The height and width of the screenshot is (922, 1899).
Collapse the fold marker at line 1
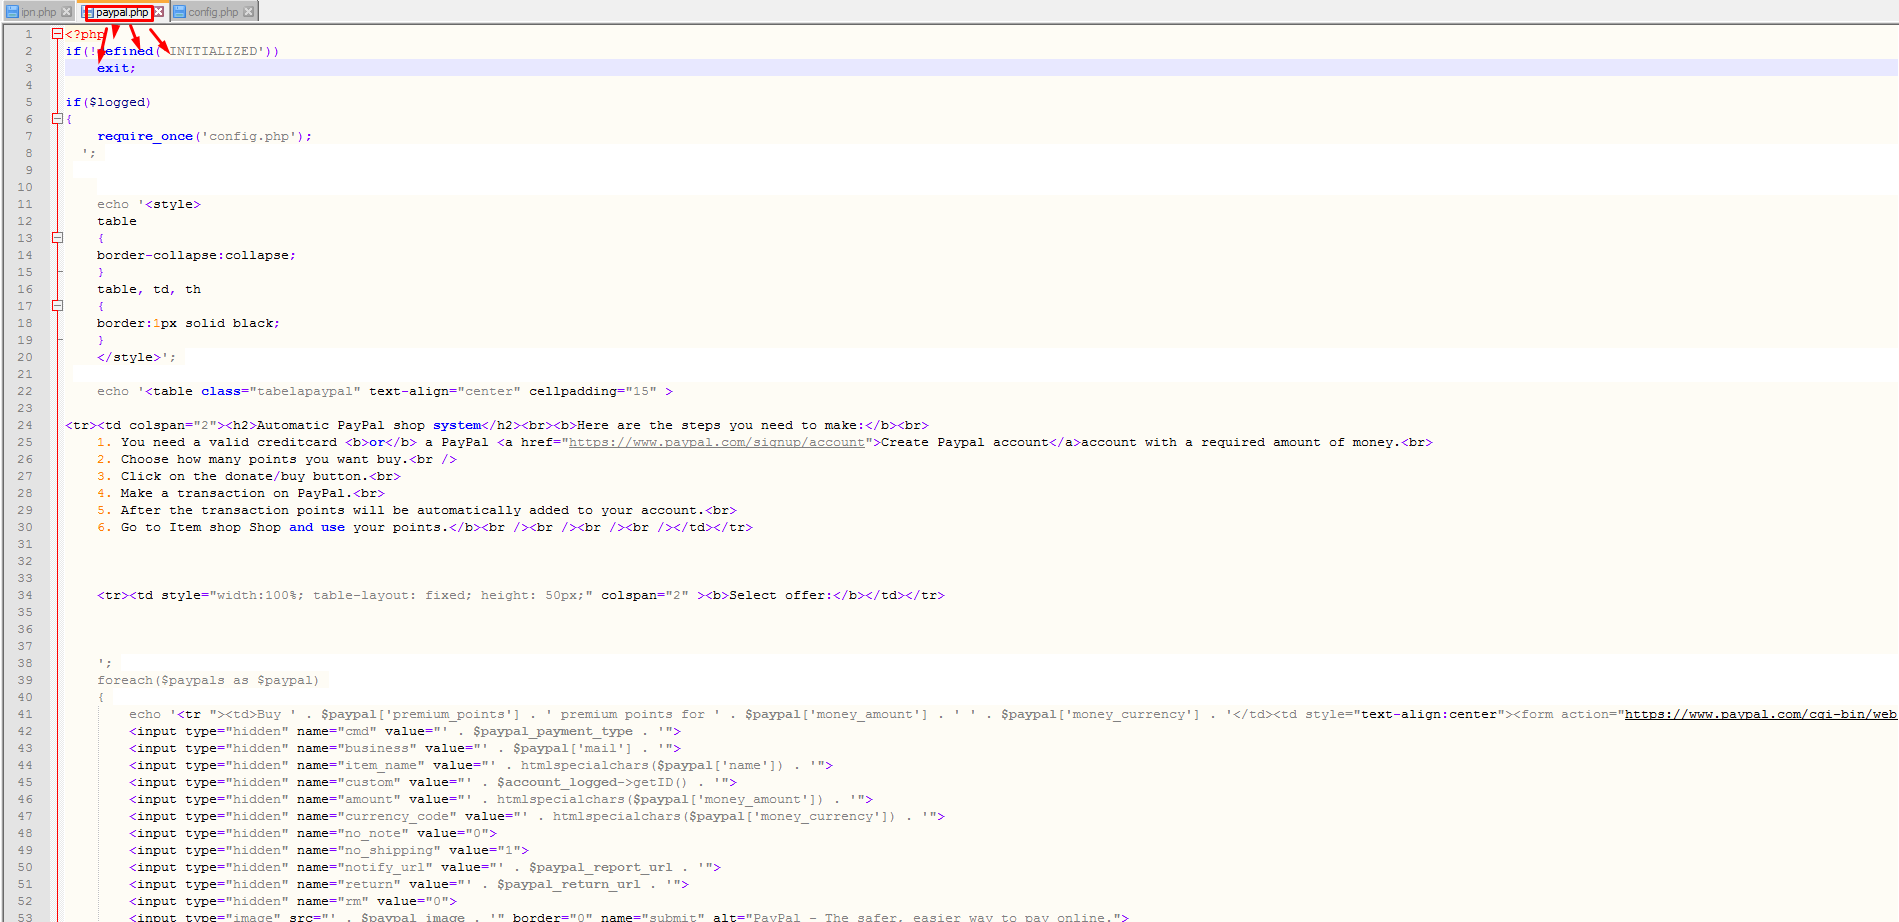click(x=57, y=34)
